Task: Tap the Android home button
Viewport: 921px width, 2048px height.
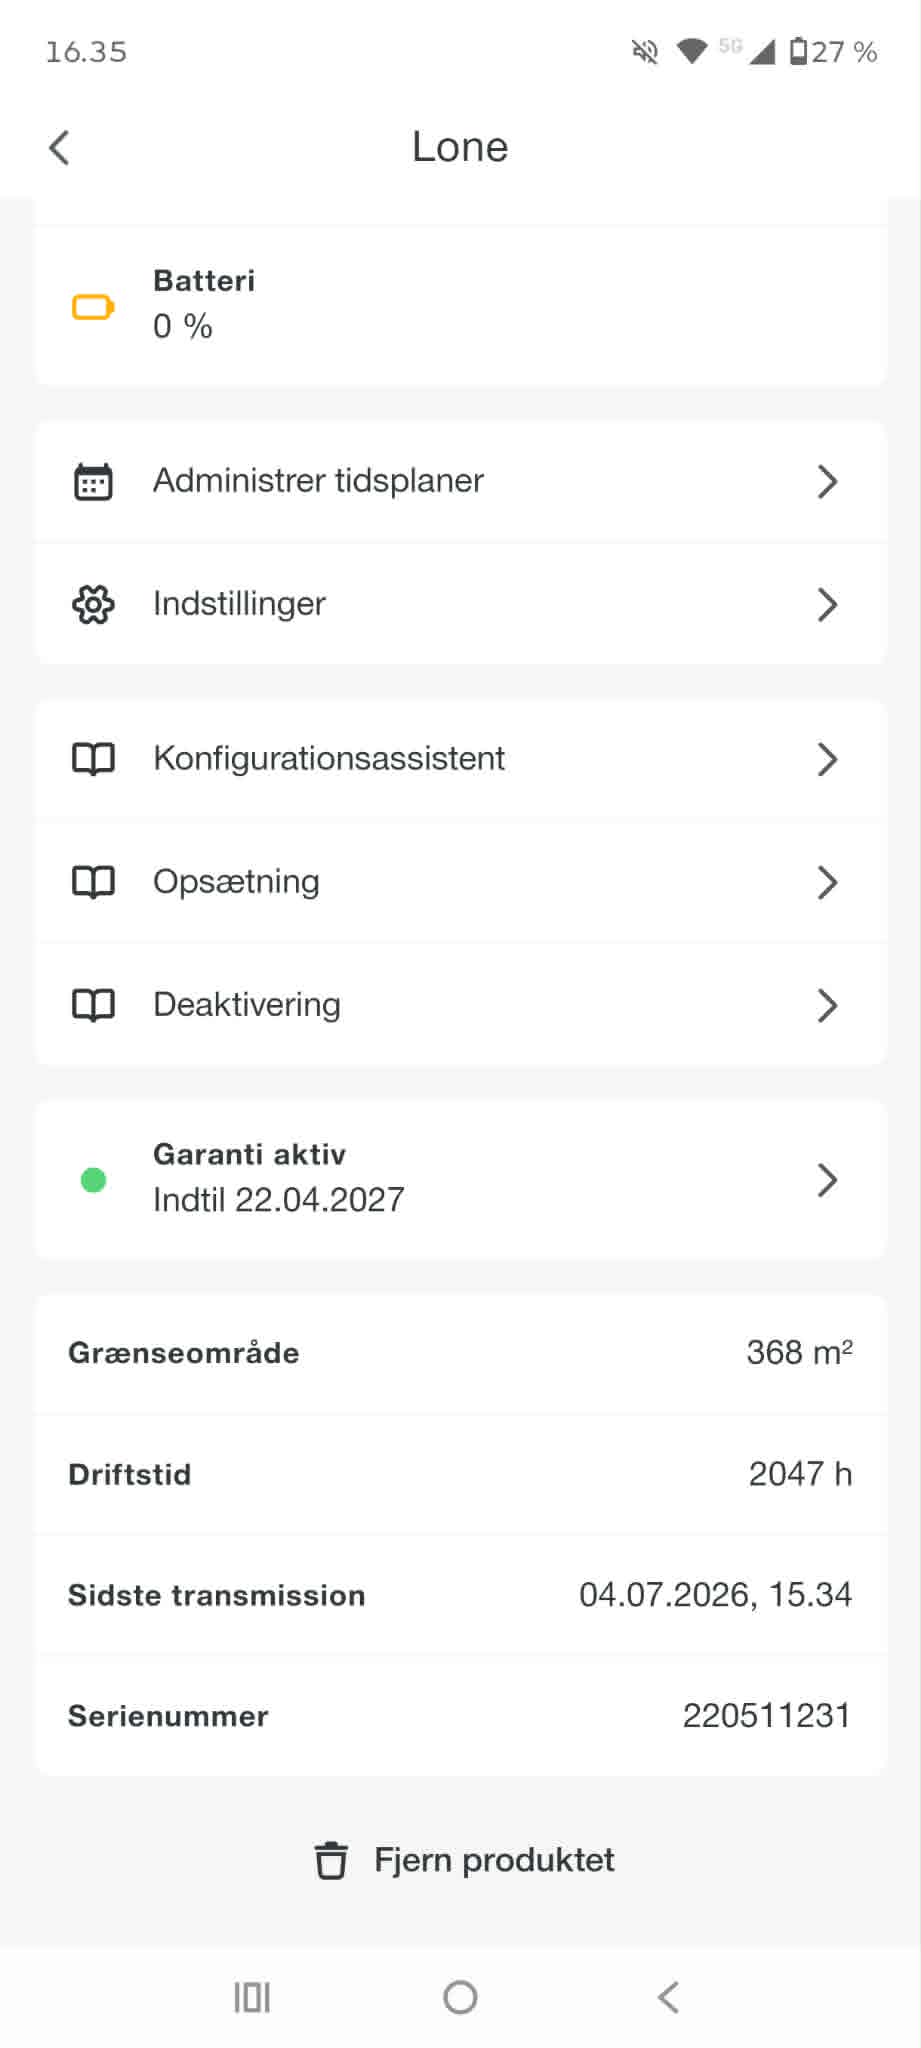Action: click(460, 1997)
